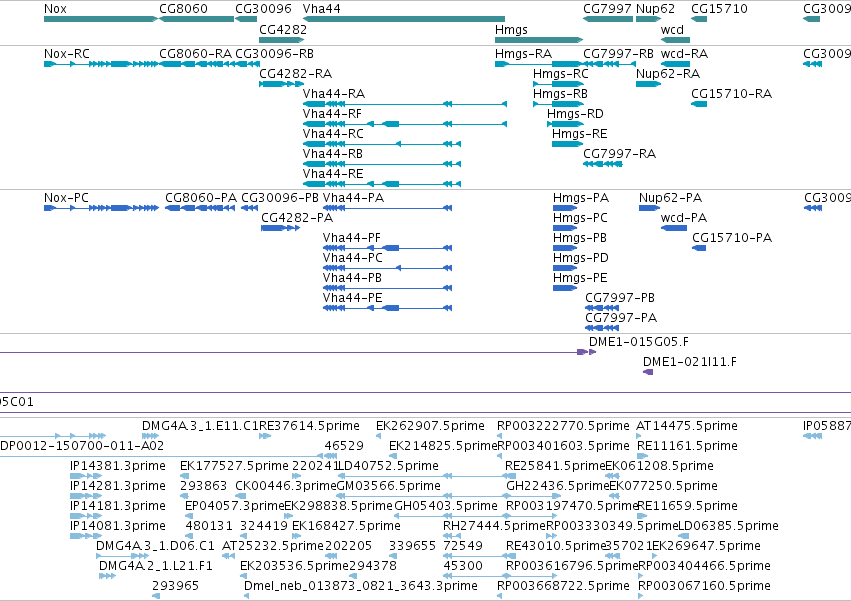This screenshot has height=601, width=851.
Task: Select the CG15710-PA protein feature
Action: [699, 248]
